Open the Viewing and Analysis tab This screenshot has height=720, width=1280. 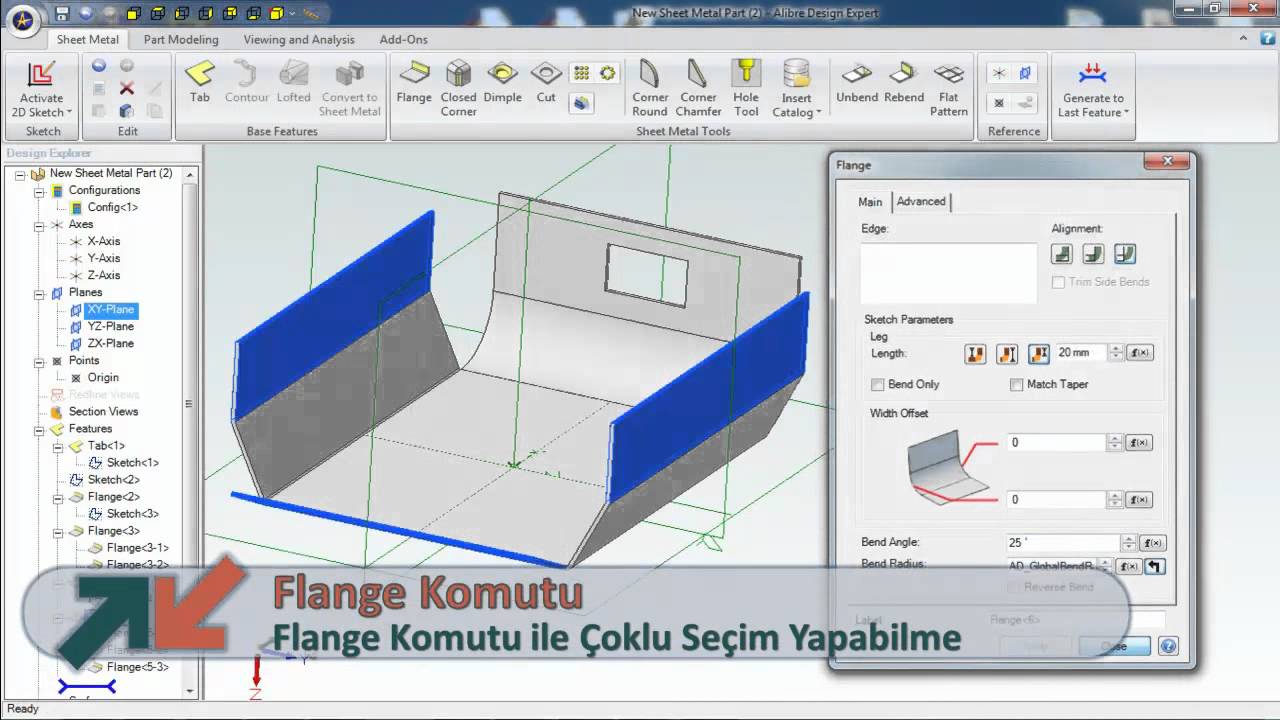pyautogui.click(x=299, y=39)
